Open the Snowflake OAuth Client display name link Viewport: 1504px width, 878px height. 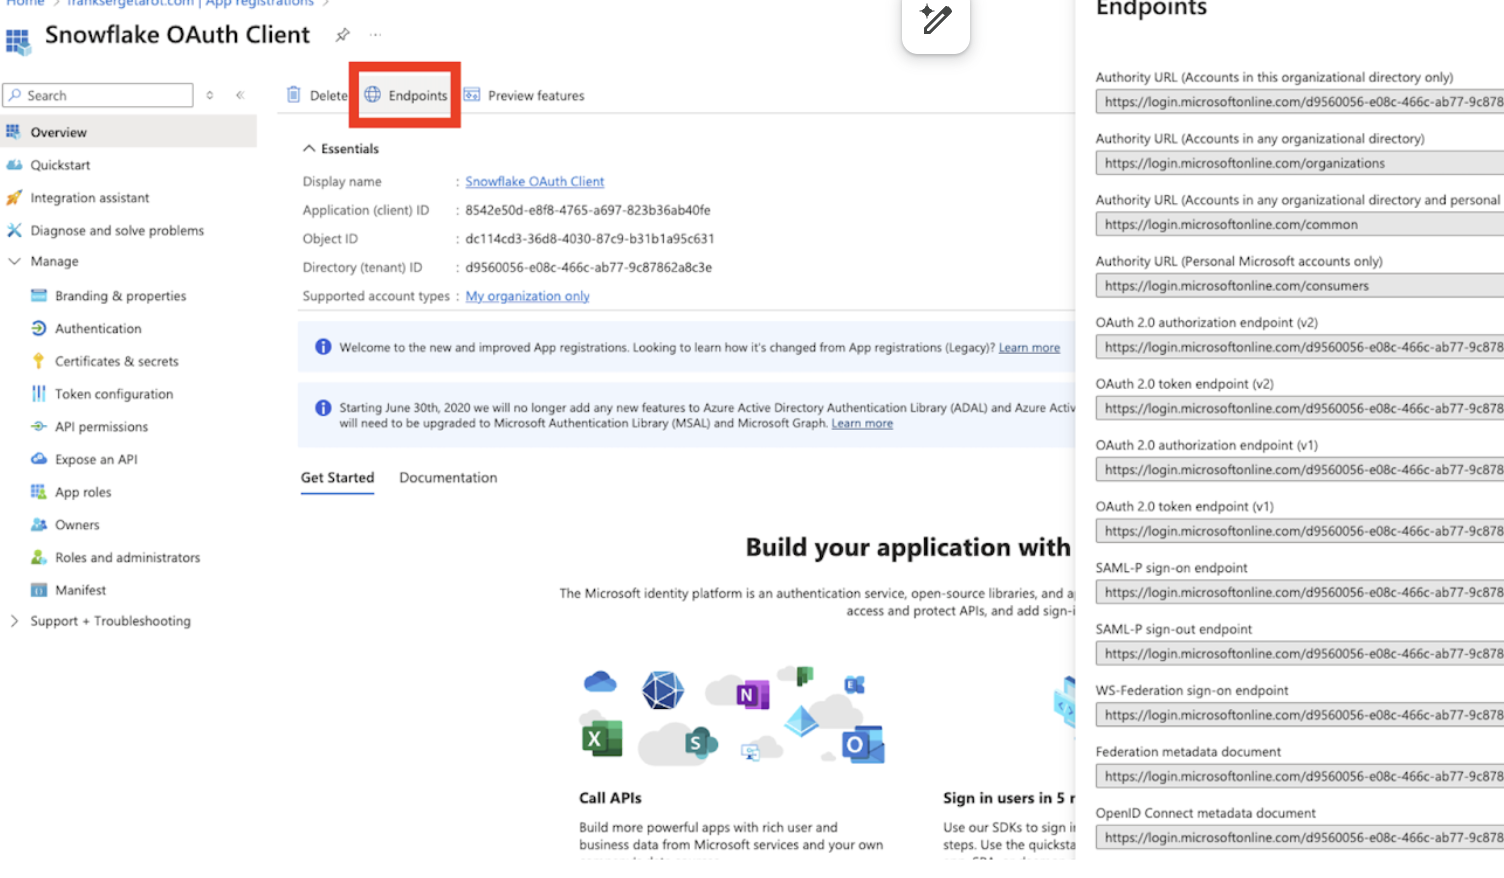pyautogui.click(x=534, y=181)
